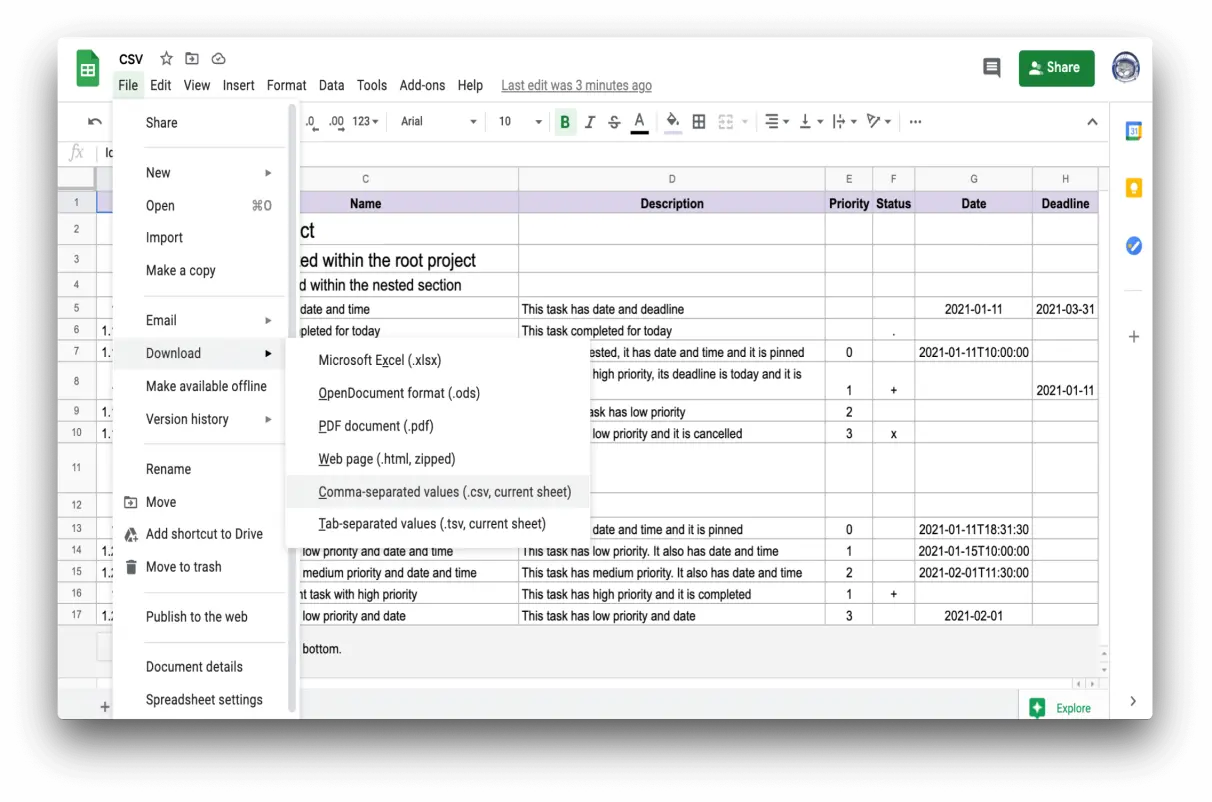Viewport: 1212px width, 802px height.
Task: Open comment history icon
Action: click(991, 68)
